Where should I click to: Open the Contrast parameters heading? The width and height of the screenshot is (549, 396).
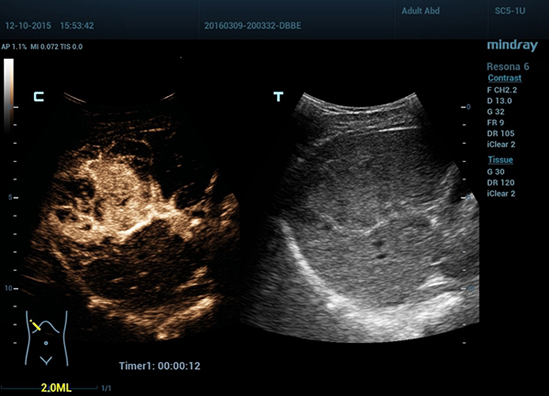tap(505, 78)
